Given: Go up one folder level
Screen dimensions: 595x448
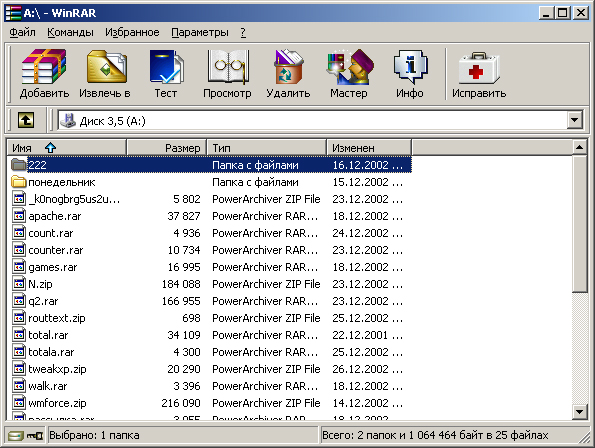Looking at the screenshot, I should pyautogui.click(x=26, y=121).
